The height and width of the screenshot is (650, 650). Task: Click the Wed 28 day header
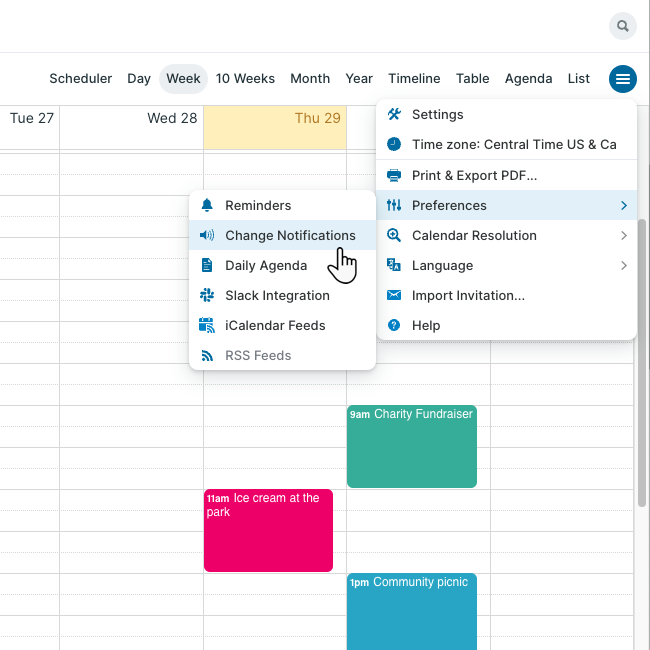(x=131, y=127)
